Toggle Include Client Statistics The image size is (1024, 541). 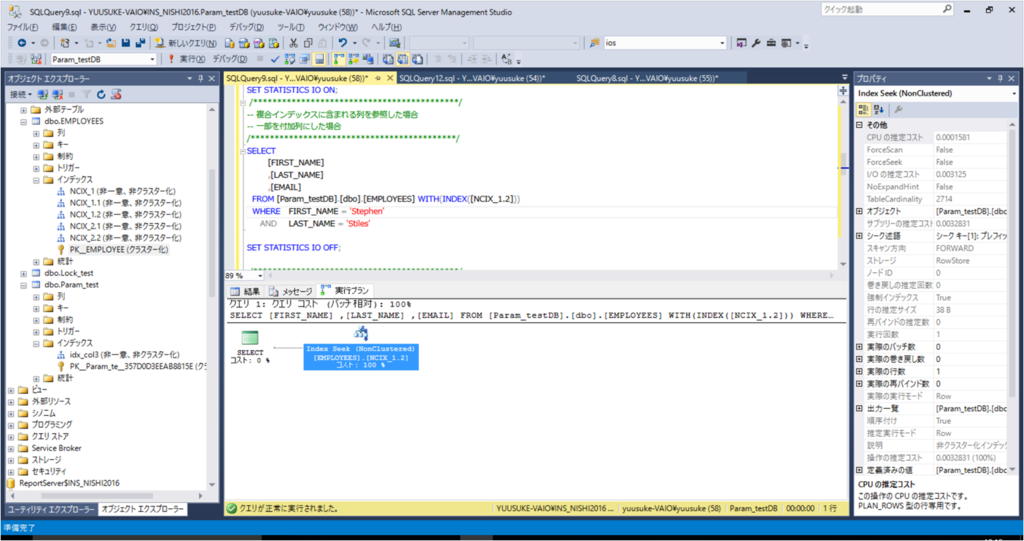pos(368,59)
